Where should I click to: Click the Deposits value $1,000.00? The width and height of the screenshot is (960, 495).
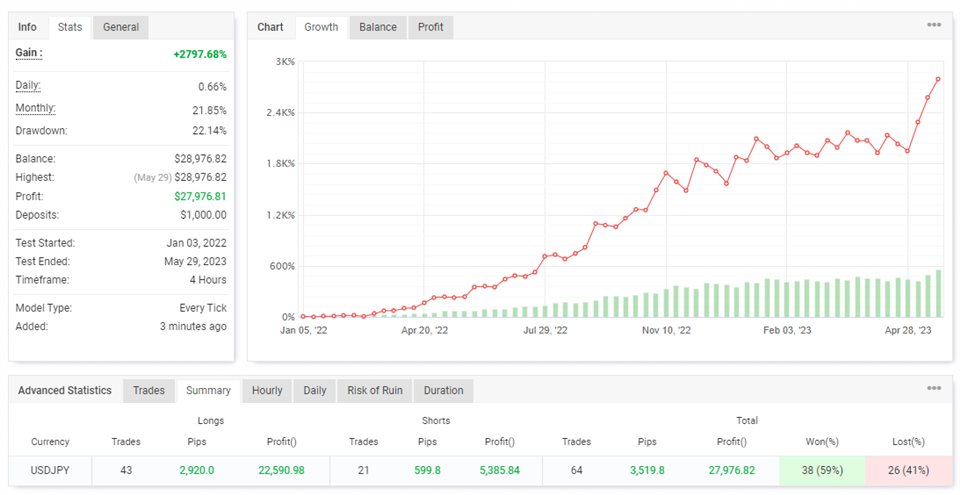203,215
